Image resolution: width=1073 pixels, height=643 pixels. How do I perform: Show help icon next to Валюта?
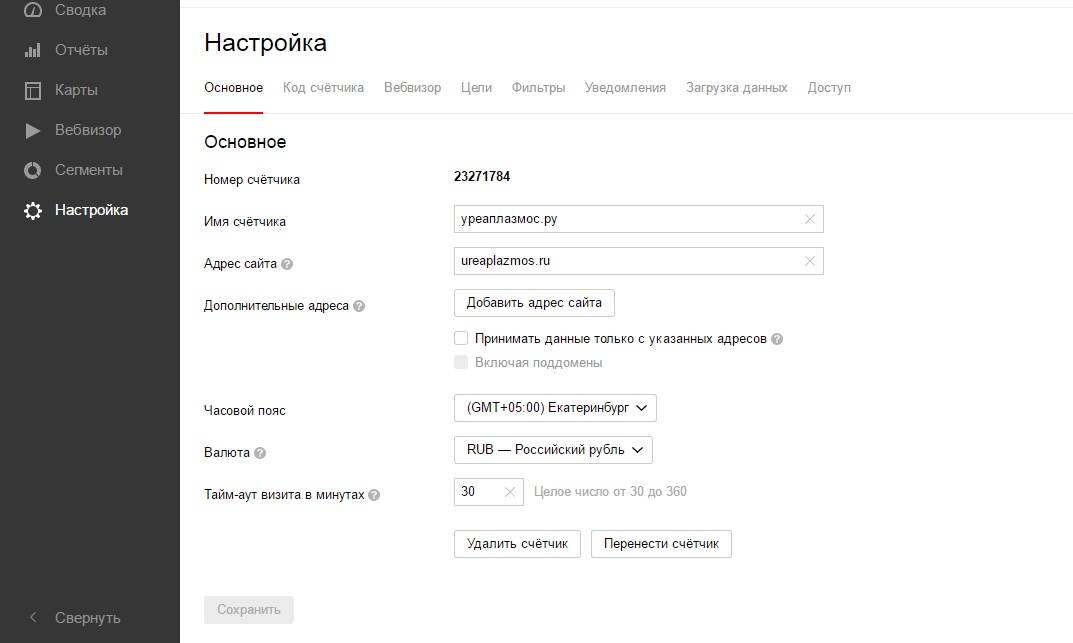(x=260, y=453)
